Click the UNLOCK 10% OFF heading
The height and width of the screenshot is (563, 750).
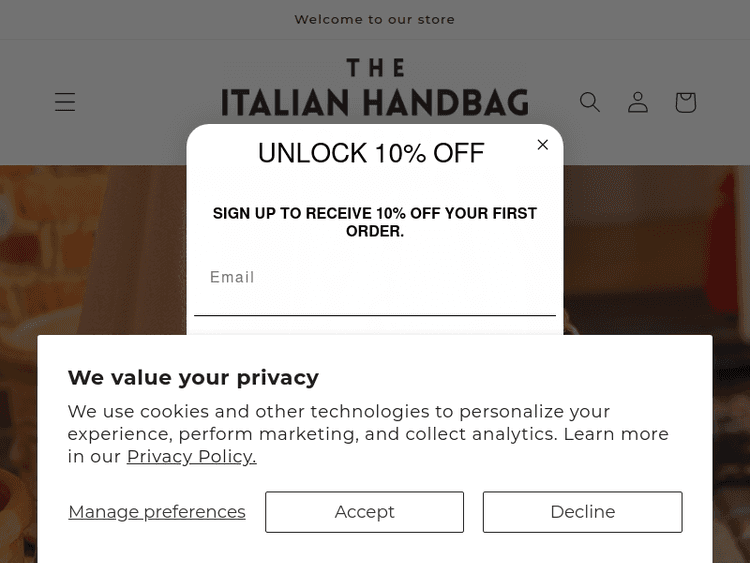(371, 153)
